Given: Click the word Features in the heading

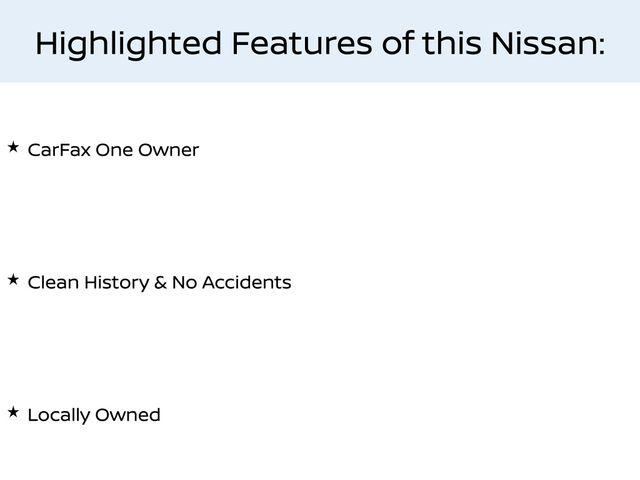Looking at the screenshot, I should pos(302,43).
